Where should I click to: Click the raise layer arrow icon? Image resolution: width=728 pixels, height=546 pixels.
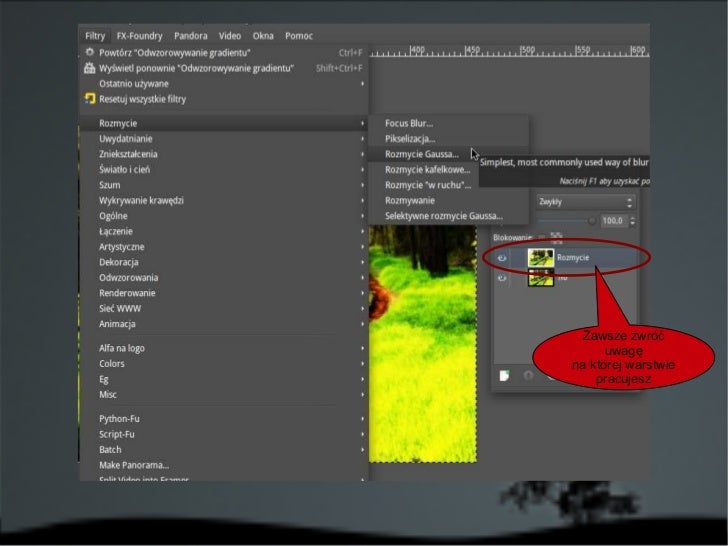[528, 377]
